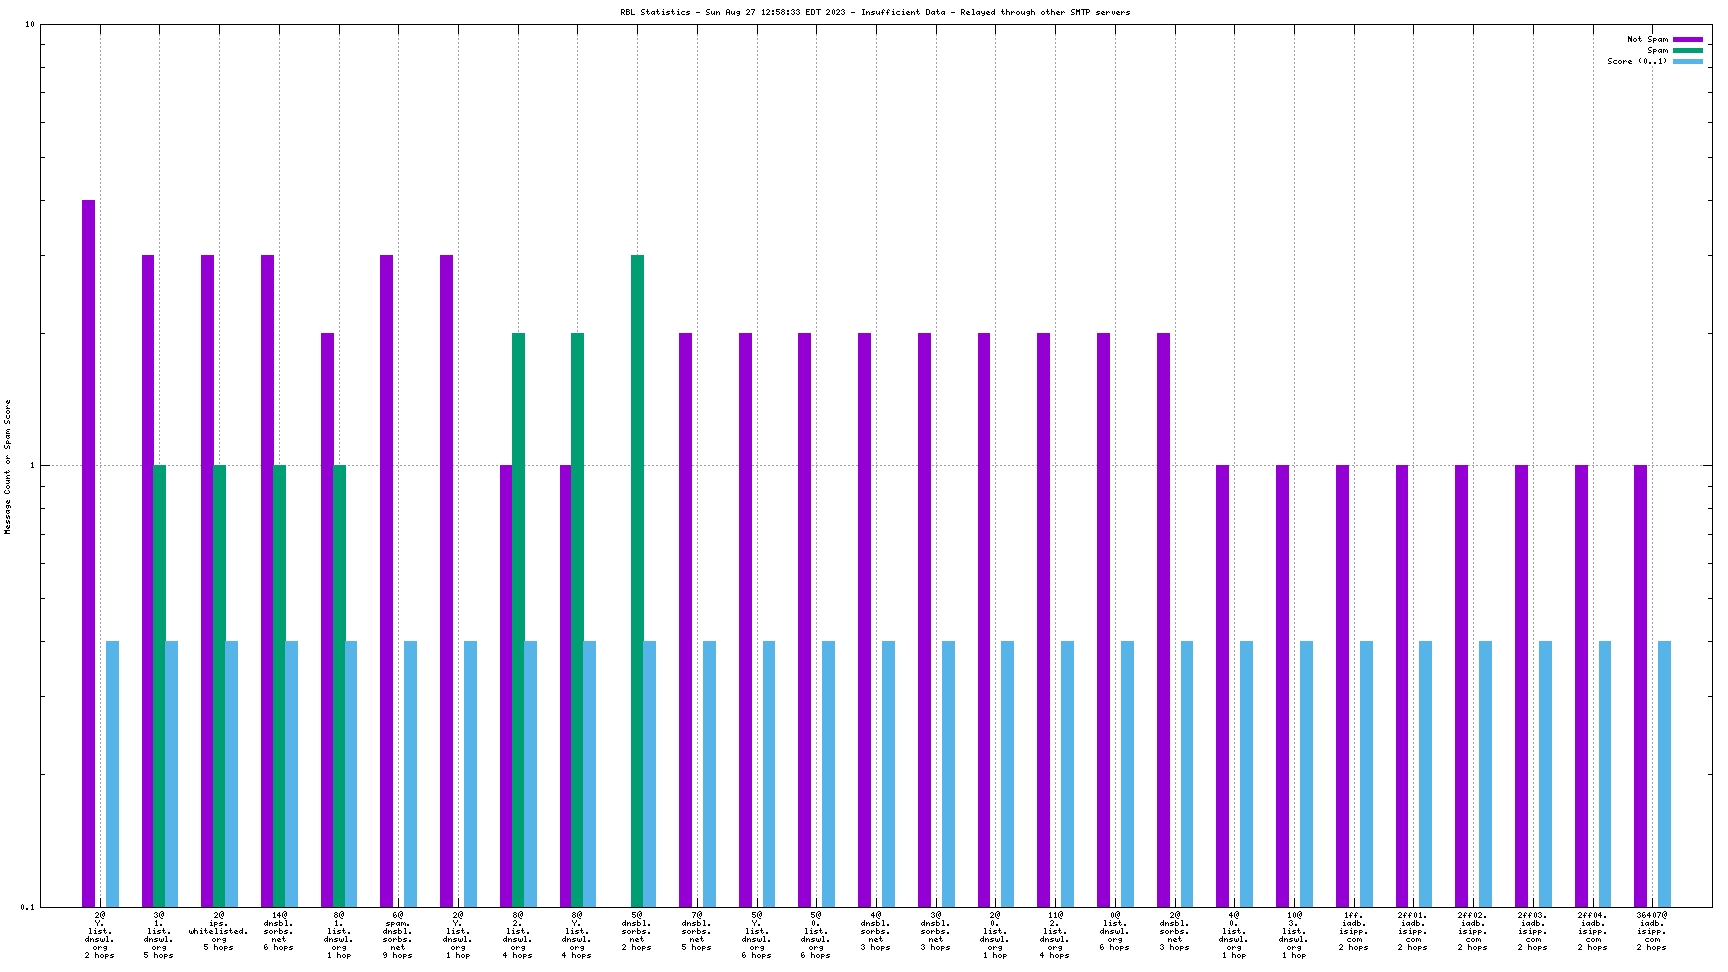Click the spam.dnsbl.sorbs.net 9 hops label
This screenshot has width=1728, height=972.
click(x=398, y=935)
